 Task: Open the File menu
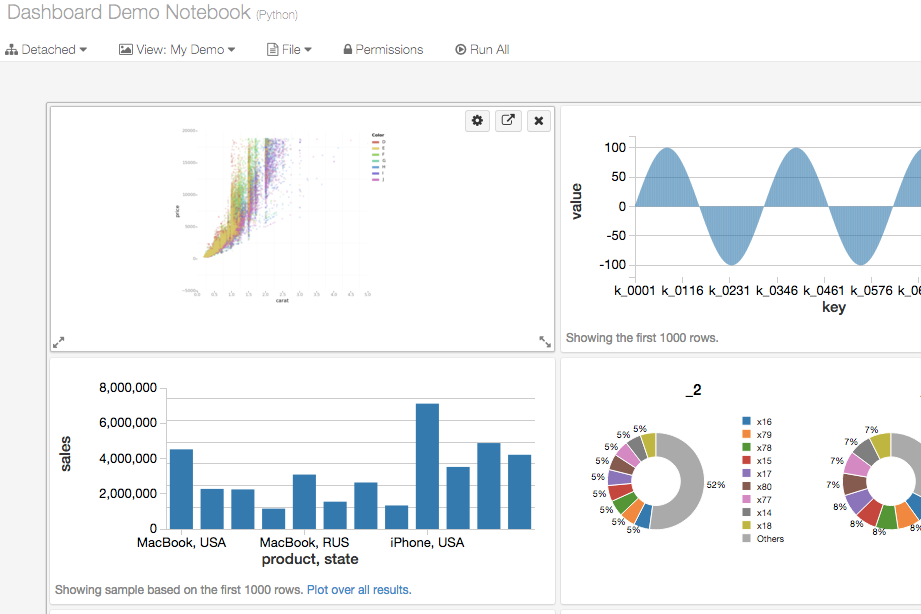pyautogui.click(x=289, y=49)
